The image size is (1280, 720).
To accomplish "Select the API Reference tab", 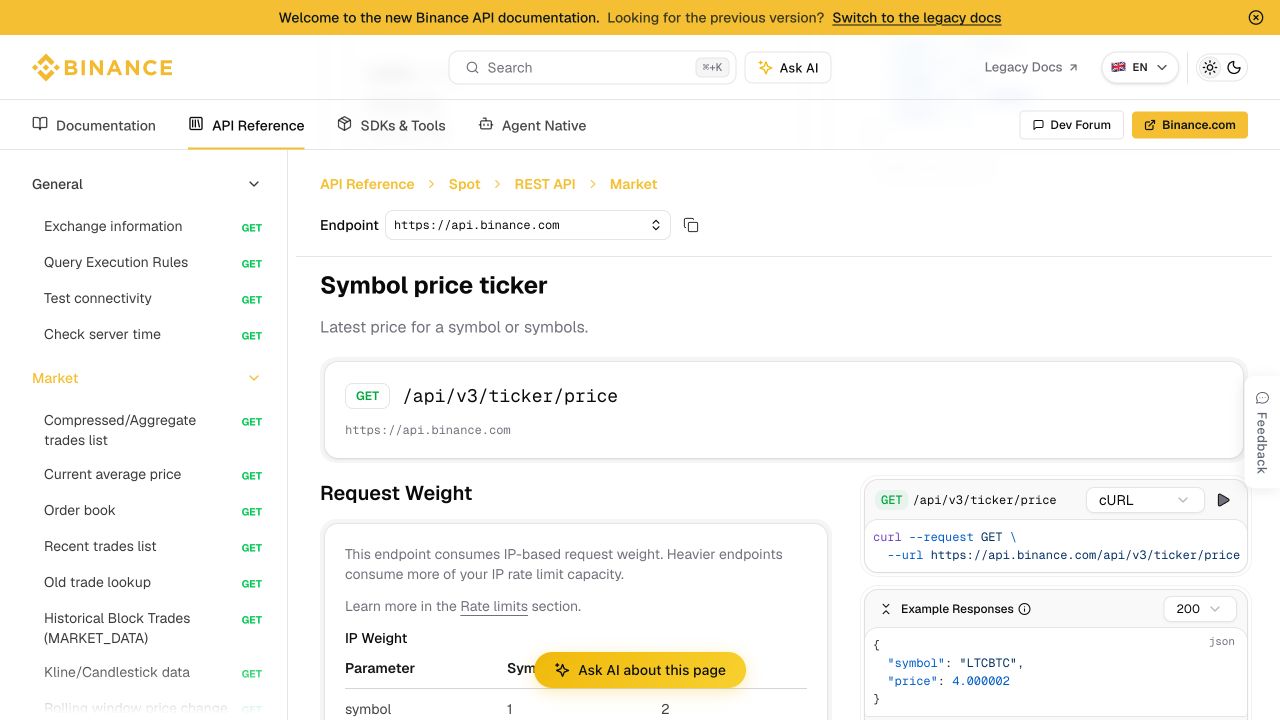I will tap(246, 125).
